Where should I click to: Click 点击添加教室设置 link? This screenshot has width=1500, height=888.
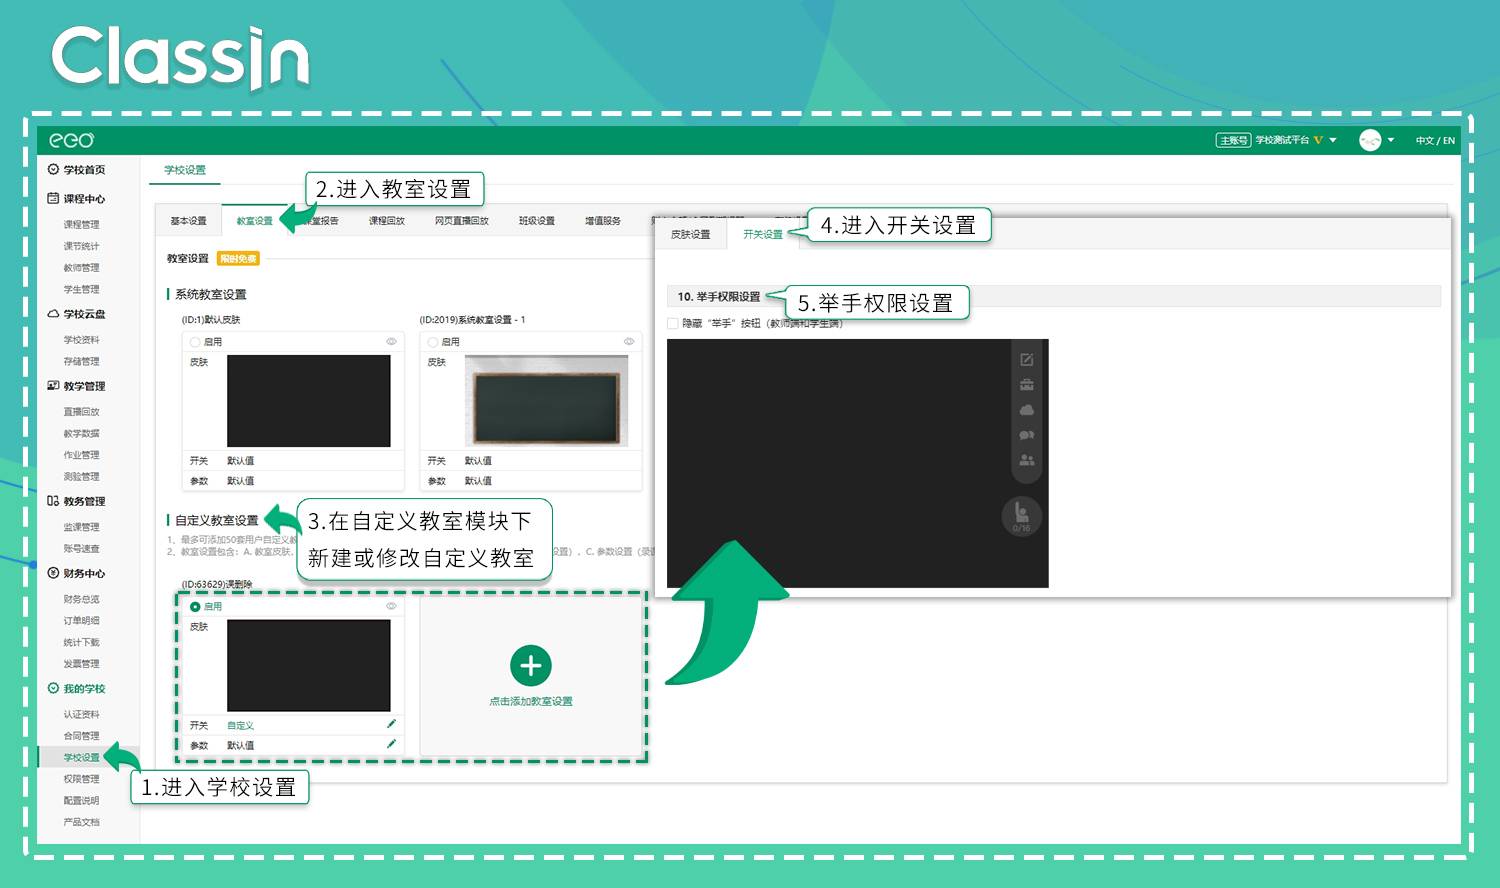click(531, 701)
